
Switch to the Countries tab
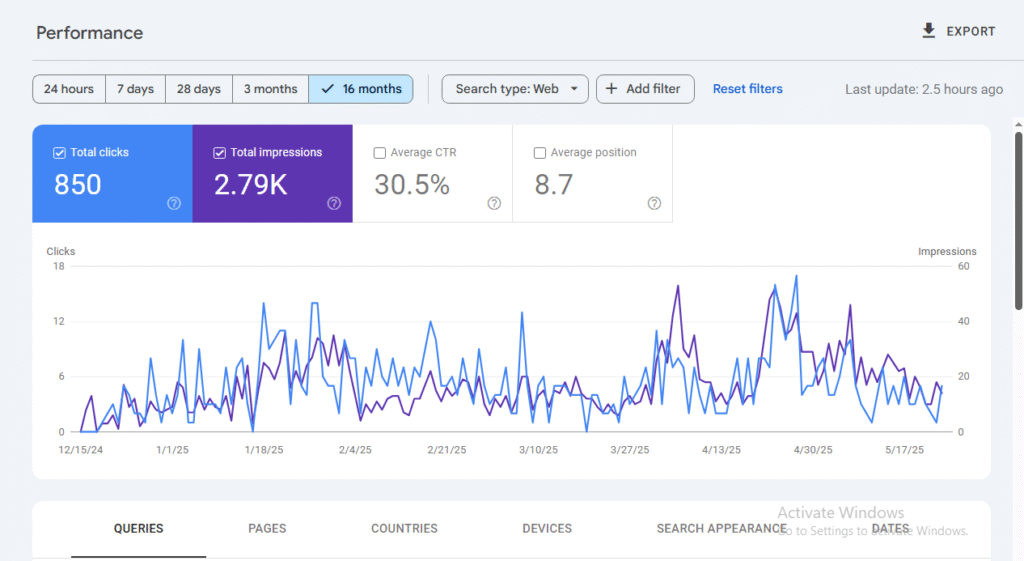(404, 528)
